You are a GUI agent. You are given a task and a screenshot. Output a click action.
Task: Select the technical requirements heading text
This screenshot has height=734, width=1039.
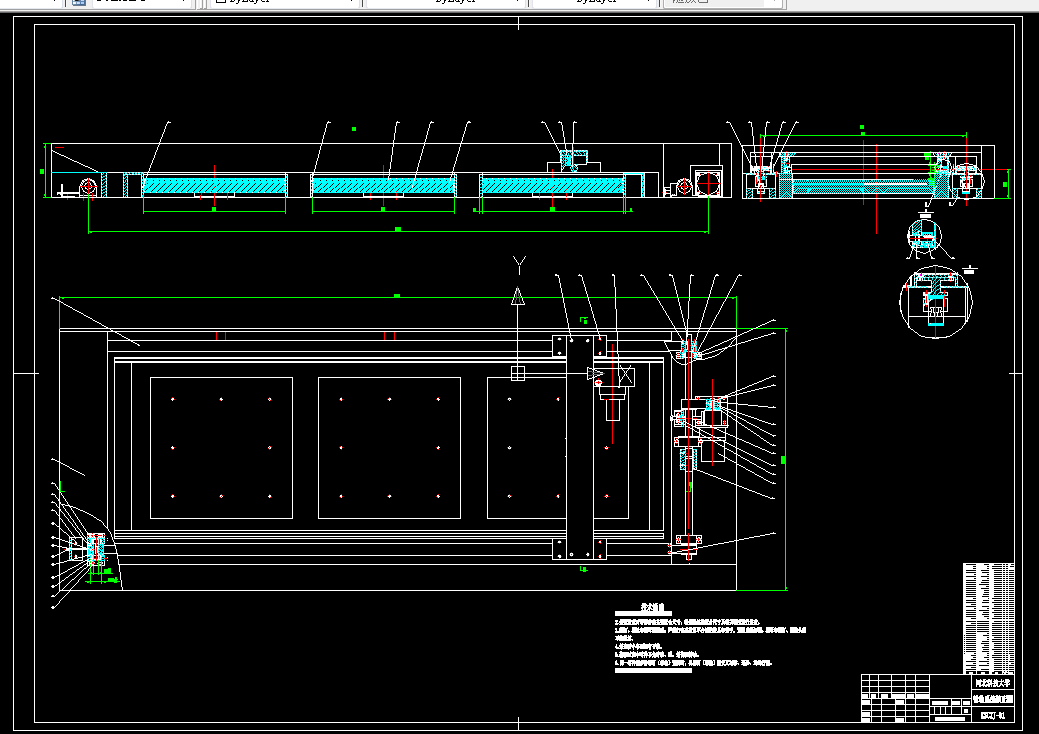tap(652, 607)
